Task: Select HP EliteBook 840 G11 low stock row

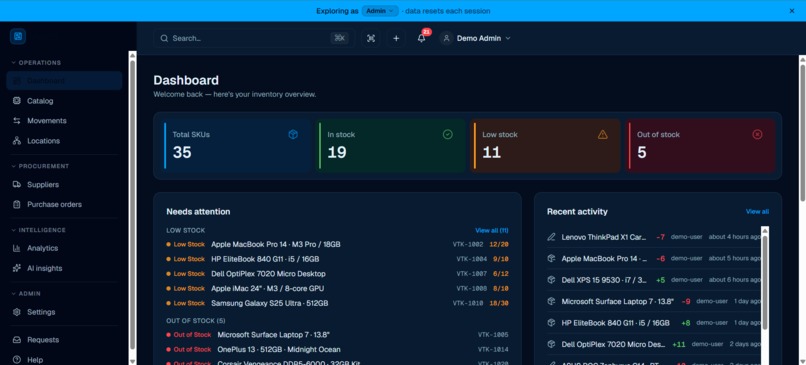Action: 337,259
